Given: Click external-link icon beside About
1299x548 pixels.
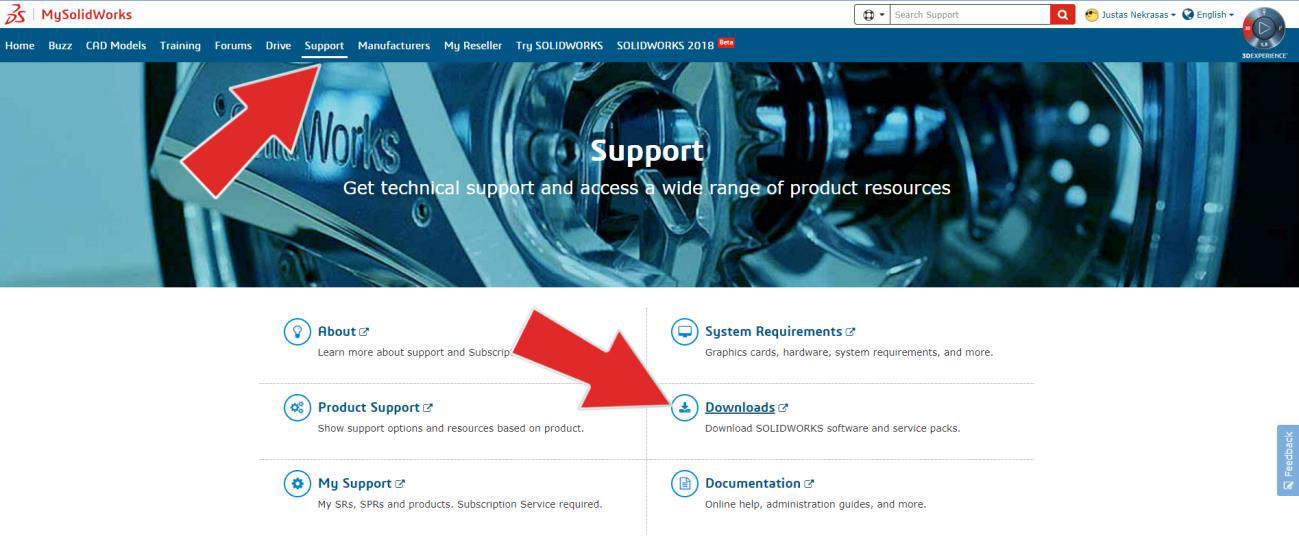Looking at the screenshot, I should pos(364,332).
